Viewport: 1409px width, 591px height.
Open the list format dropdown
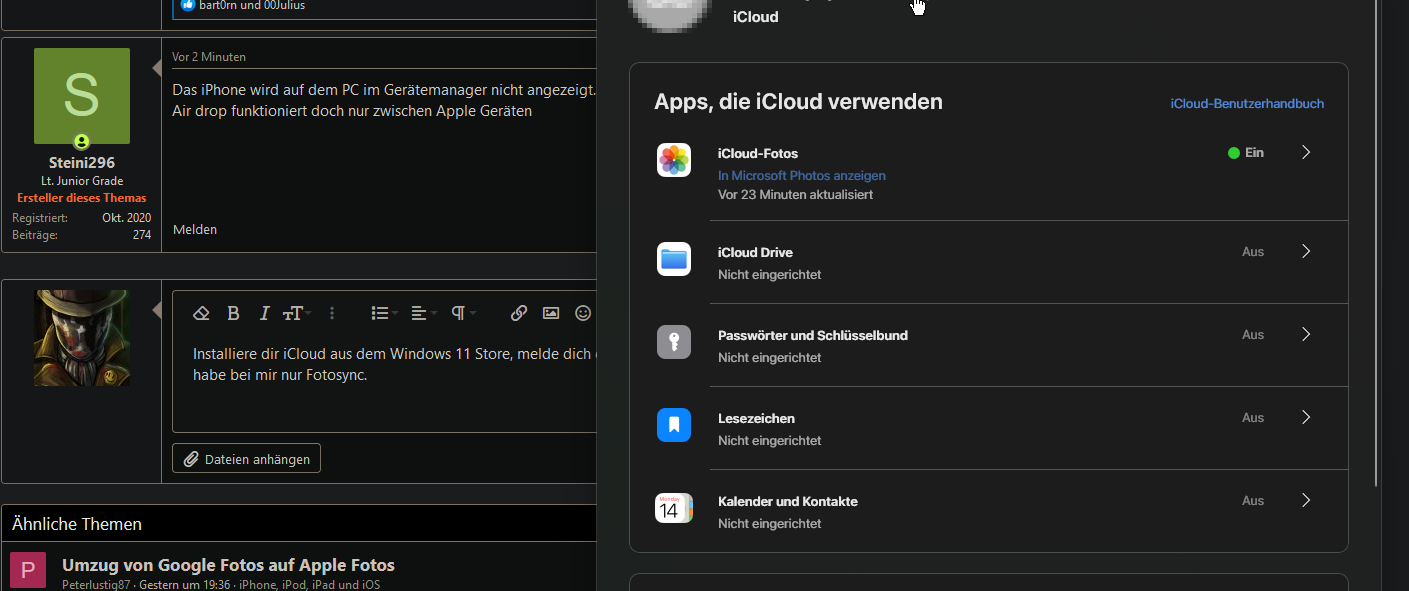pyautogui.click(x=383, y=312)
